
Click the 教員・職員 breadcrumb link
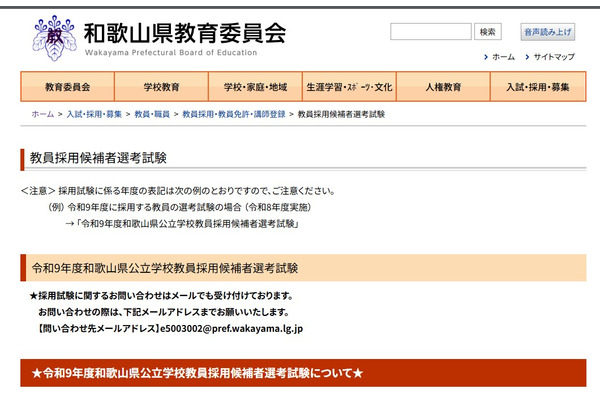(152, 114)
